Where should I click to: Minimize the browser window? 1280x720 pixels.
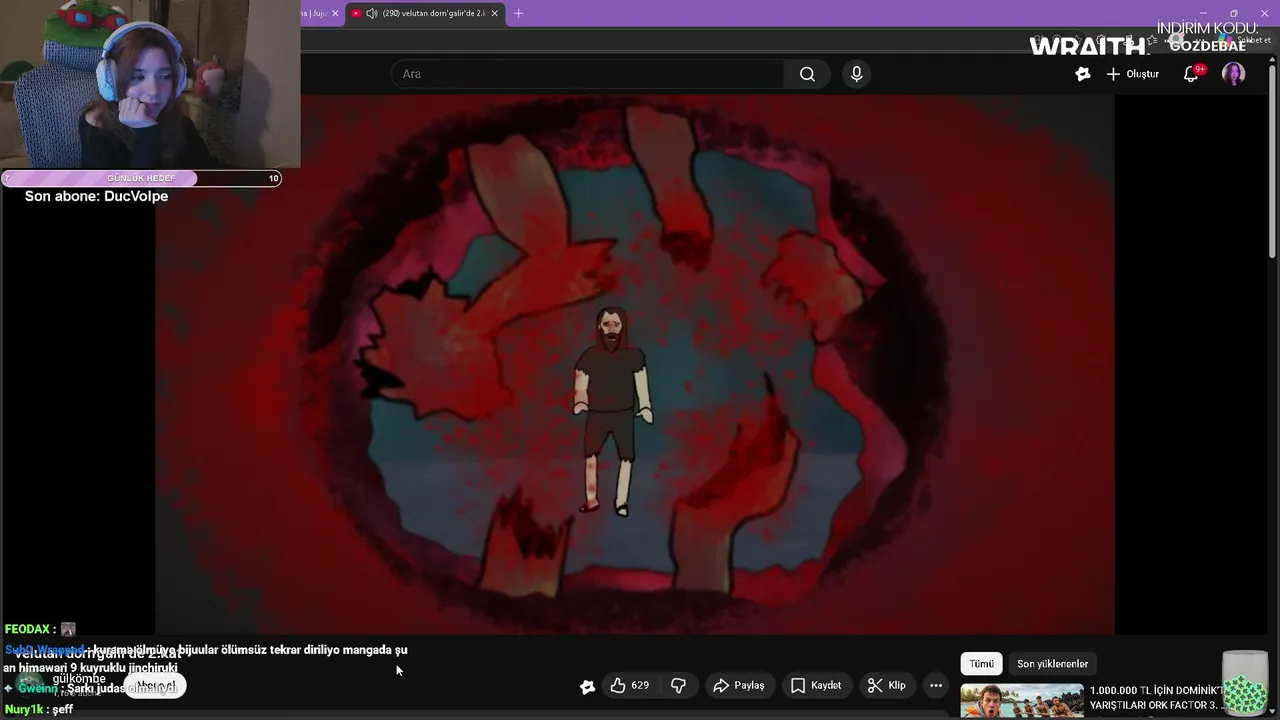pos(1205,13)
